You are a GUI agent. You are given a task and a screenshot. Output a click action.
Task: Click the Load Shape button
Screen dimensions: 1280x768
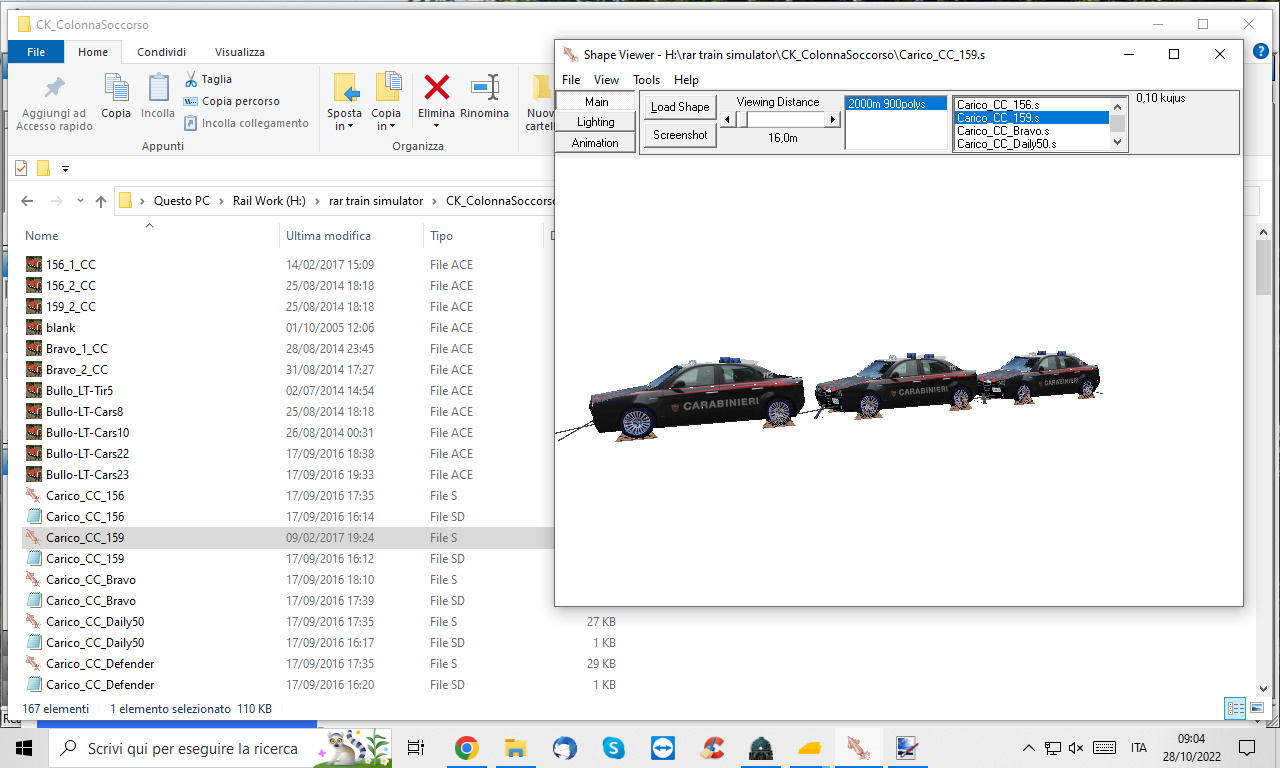click(680, 107)
